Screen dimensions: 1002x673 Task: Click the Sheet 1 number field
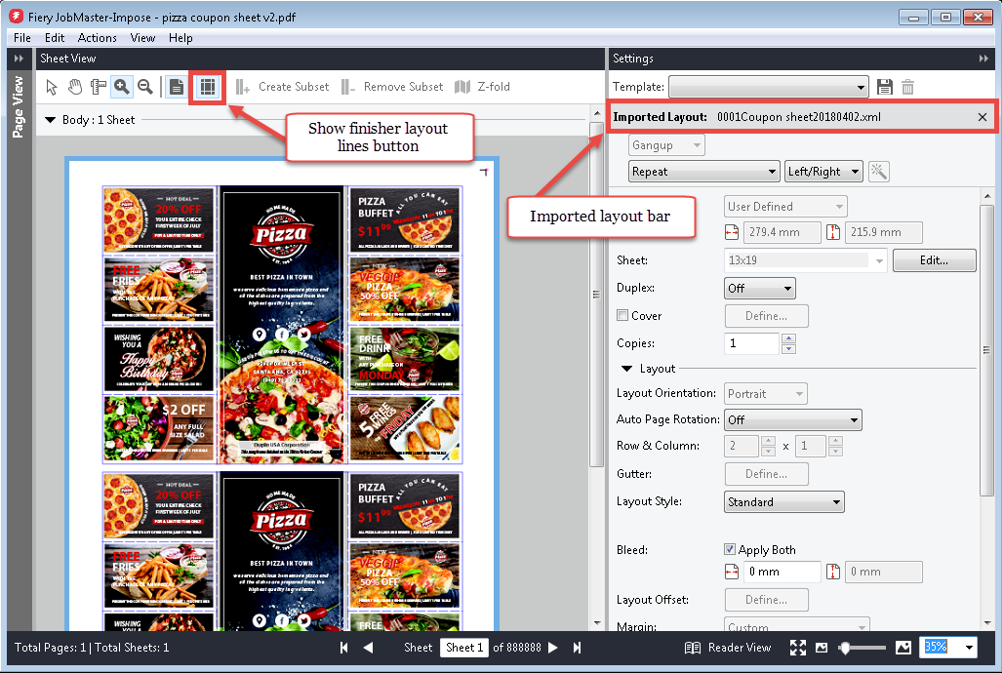click(x=464, y=648)
